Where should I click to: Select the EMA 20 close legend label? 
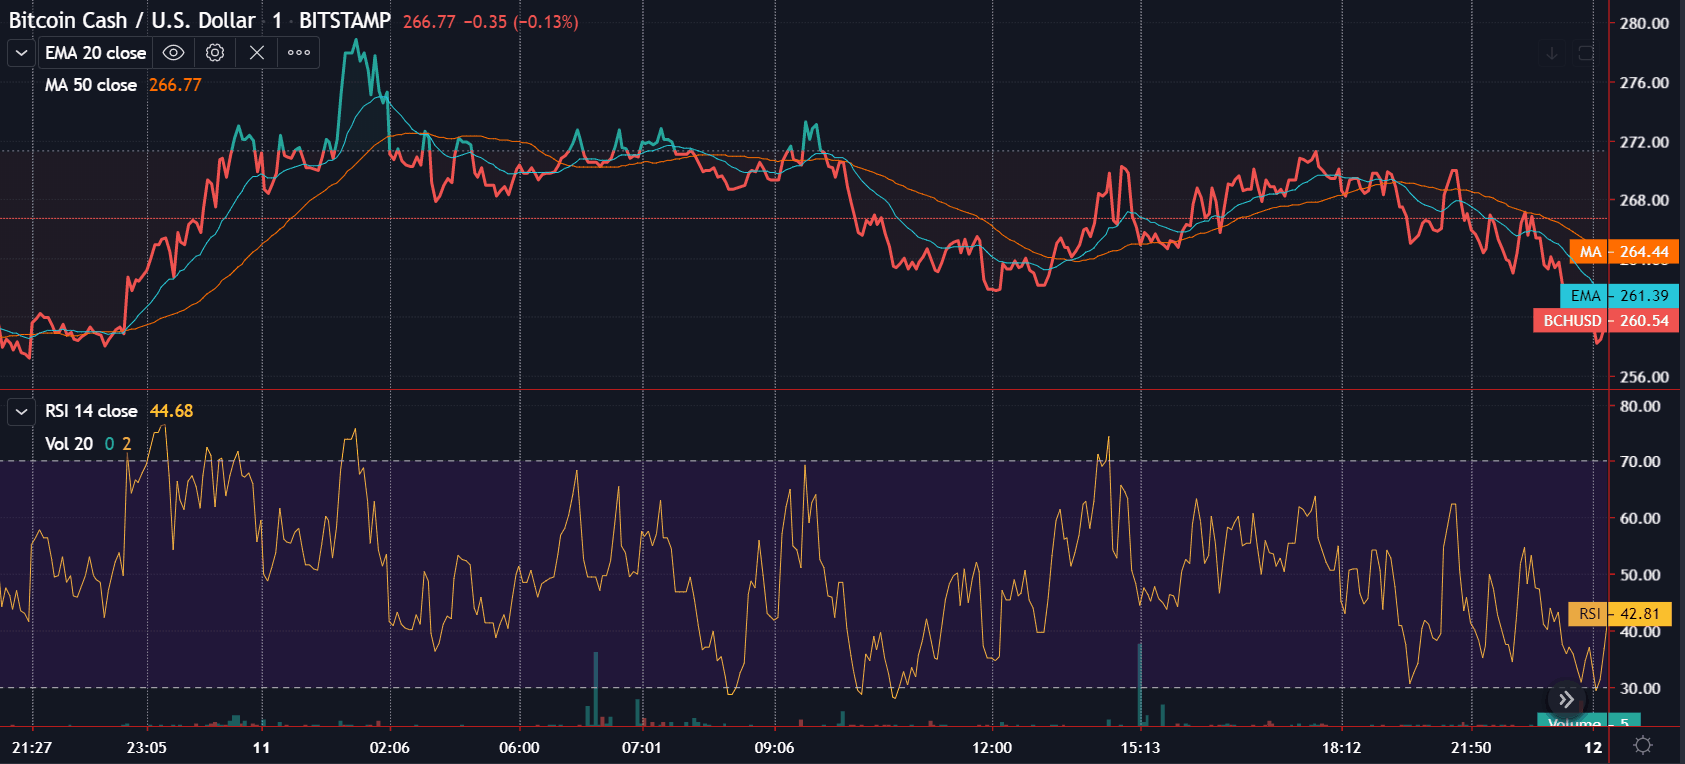pos(96,53)
